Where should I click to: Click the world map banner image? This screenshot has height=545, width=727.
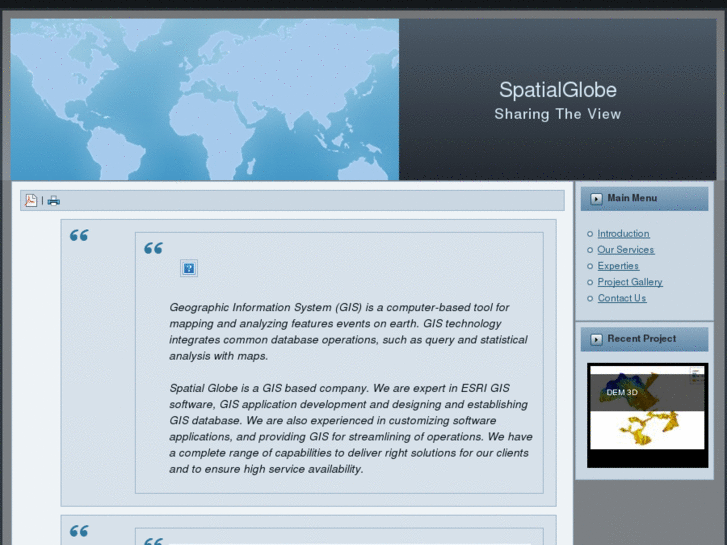click(x=204, y=99)
